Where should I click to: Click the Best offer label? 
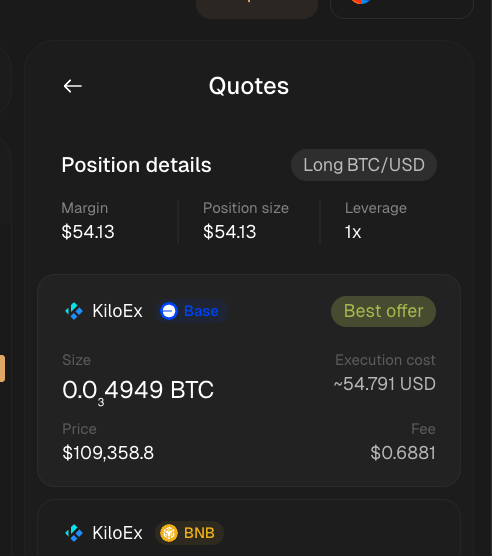pos(384,311)
